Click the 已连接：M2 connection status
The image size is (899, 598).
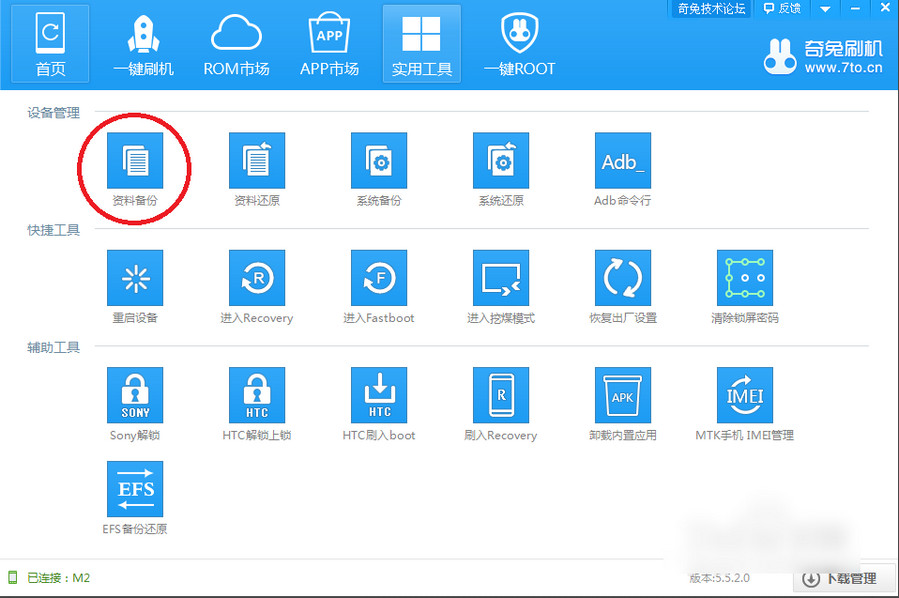click(x=58, y=578)
